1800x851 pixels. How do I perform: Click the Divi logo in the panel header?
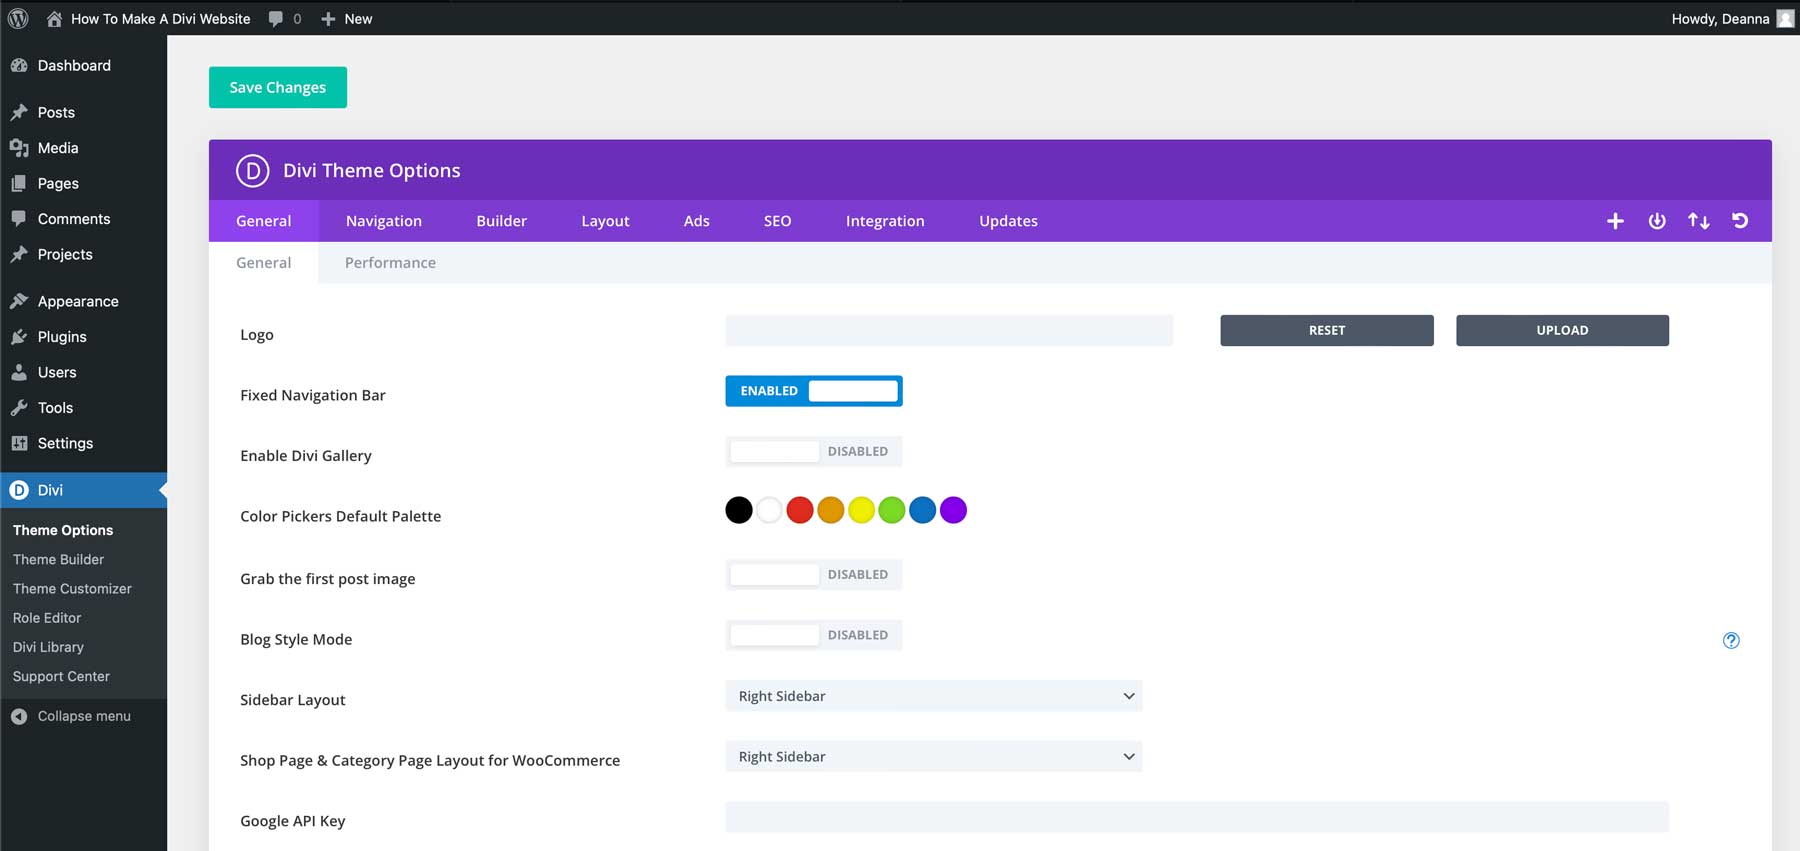(252, 171)
